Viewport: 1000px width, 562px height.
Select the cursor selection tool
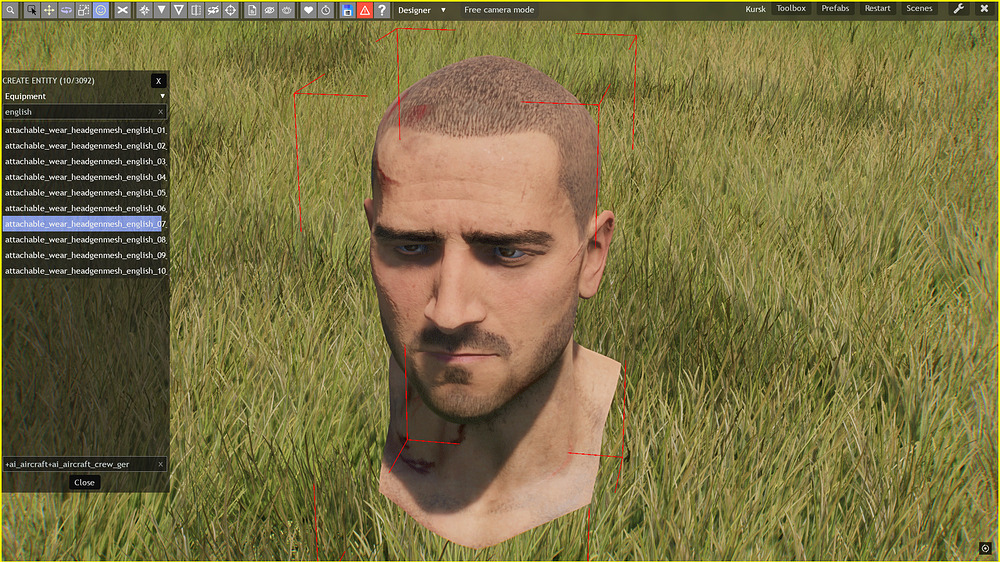[x=31, y=10]
